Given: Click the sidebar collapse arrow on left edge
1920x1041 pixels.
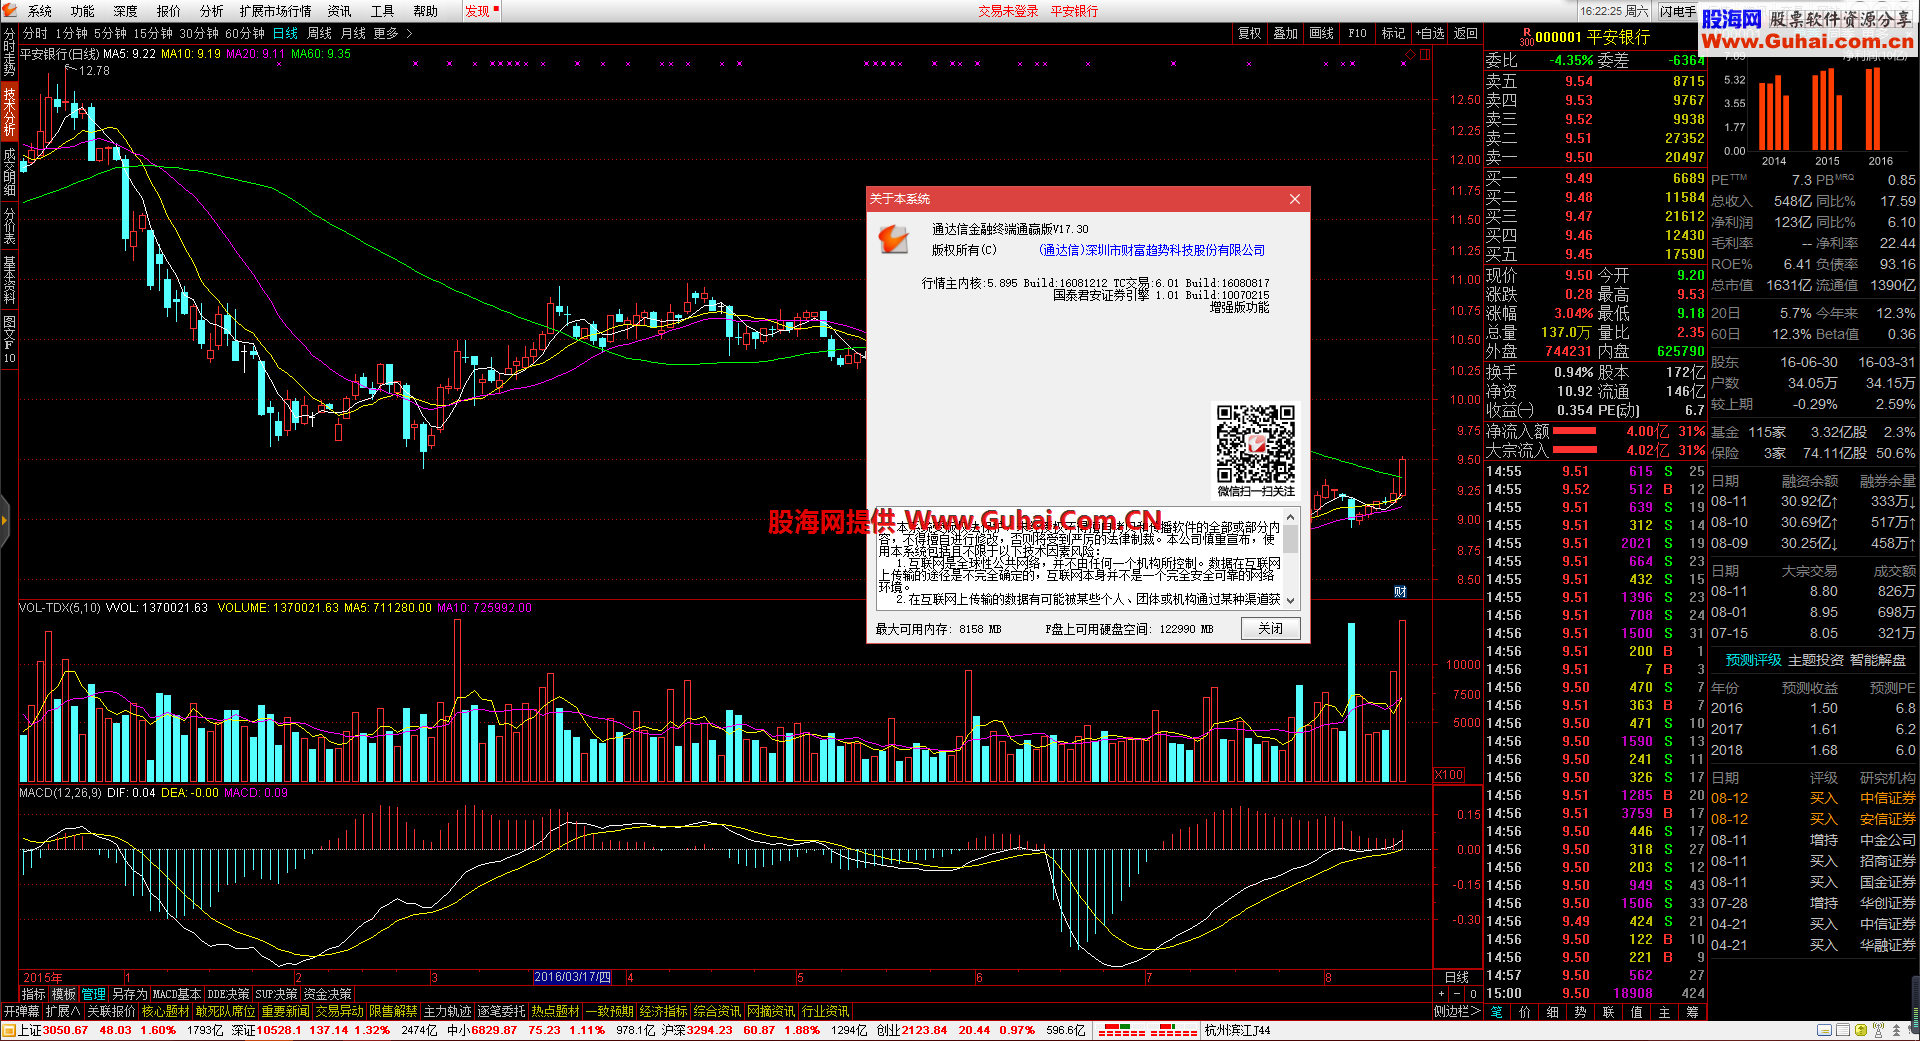Looking at the screenshot, I should tap(4, 520).
